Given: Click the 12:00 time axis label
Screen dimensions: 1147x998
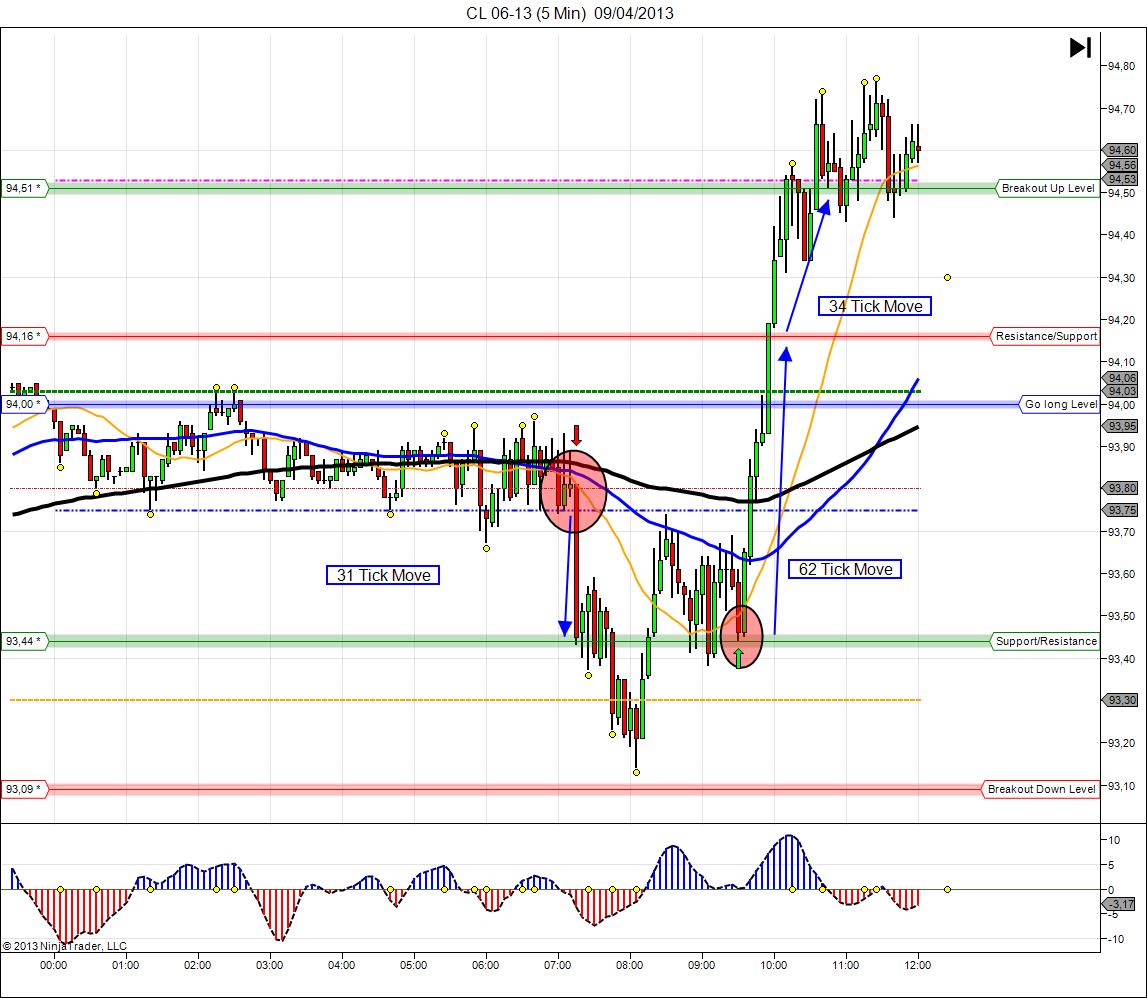Looking at the screenshot, I should tap(917, 965).
